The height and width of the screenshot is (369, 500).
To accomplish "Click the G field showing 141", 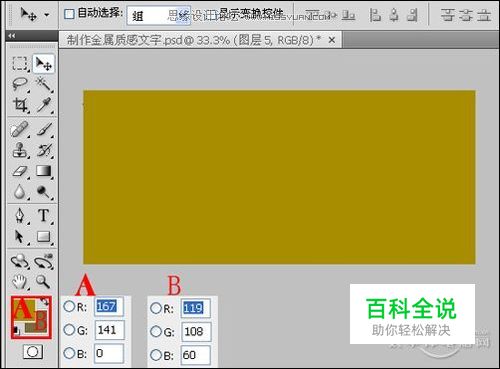I will pyautogui.click(x=109, y=330).
